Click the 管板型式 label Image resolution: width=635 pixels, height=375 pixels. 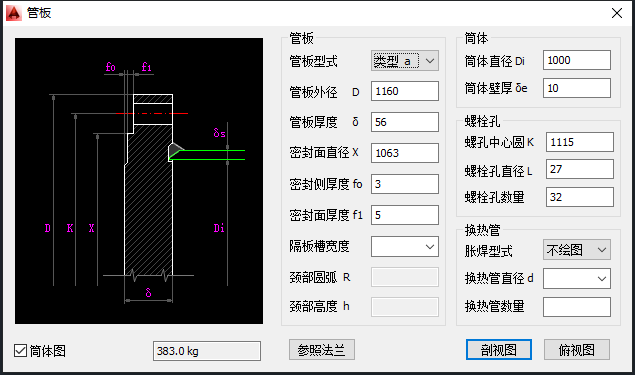pos(313,61)
